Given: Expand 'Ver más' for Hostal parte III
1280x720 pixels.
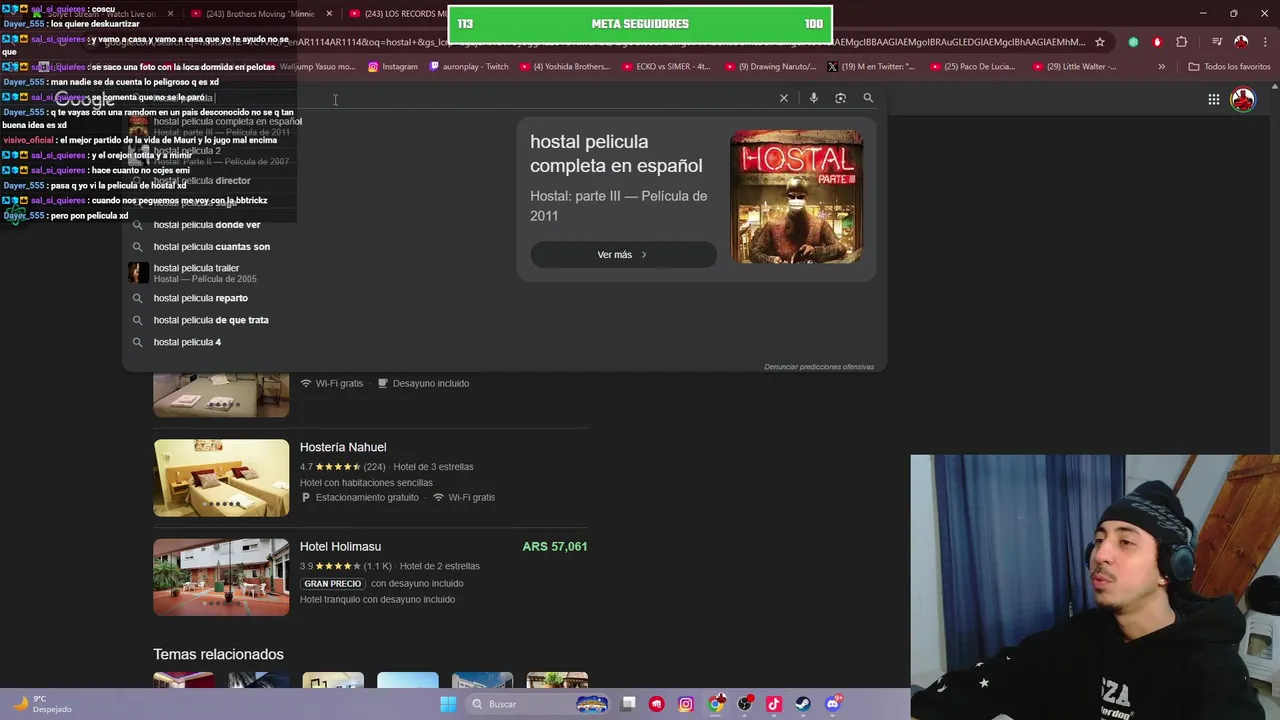Looking at the screenshot, I should pos(623,254).
